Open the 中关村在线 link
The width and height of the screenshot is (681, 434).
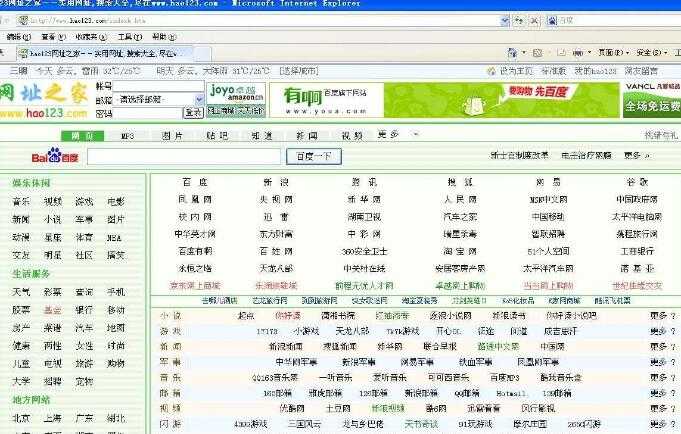[364, 268]
